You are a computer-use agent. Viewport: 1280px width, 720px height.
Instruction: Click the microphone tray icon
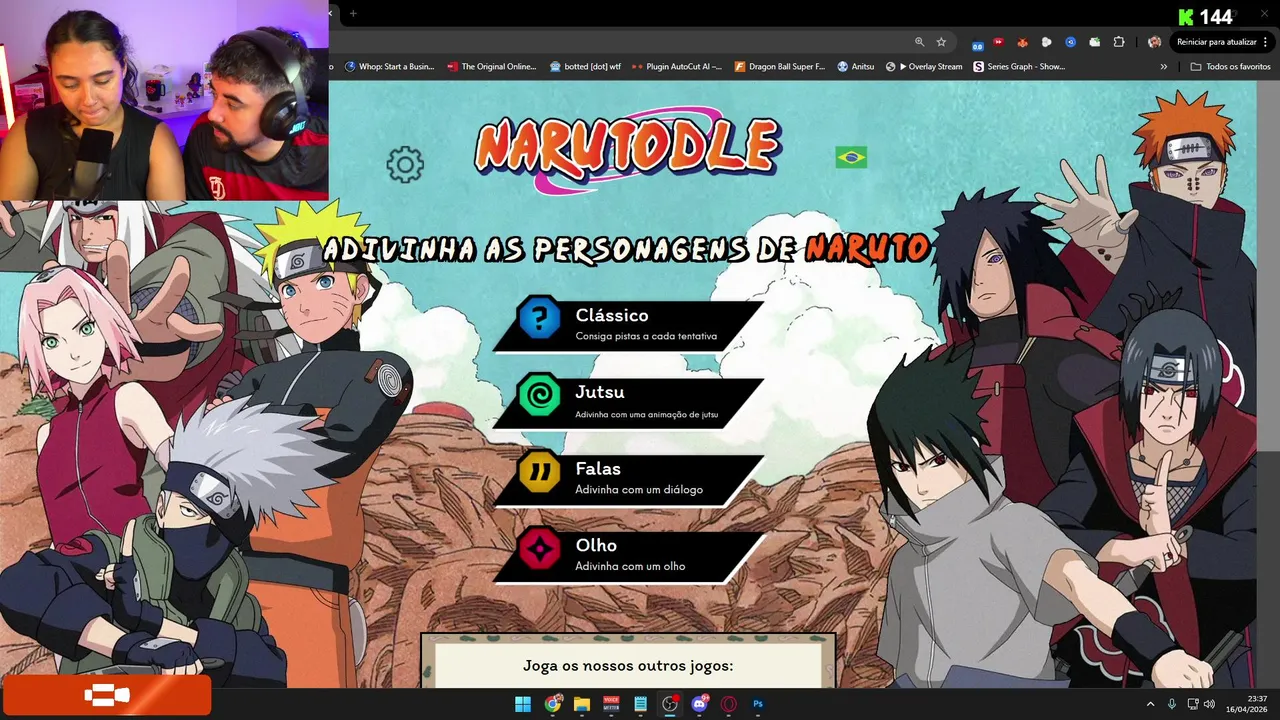(x=1172, y=704)
